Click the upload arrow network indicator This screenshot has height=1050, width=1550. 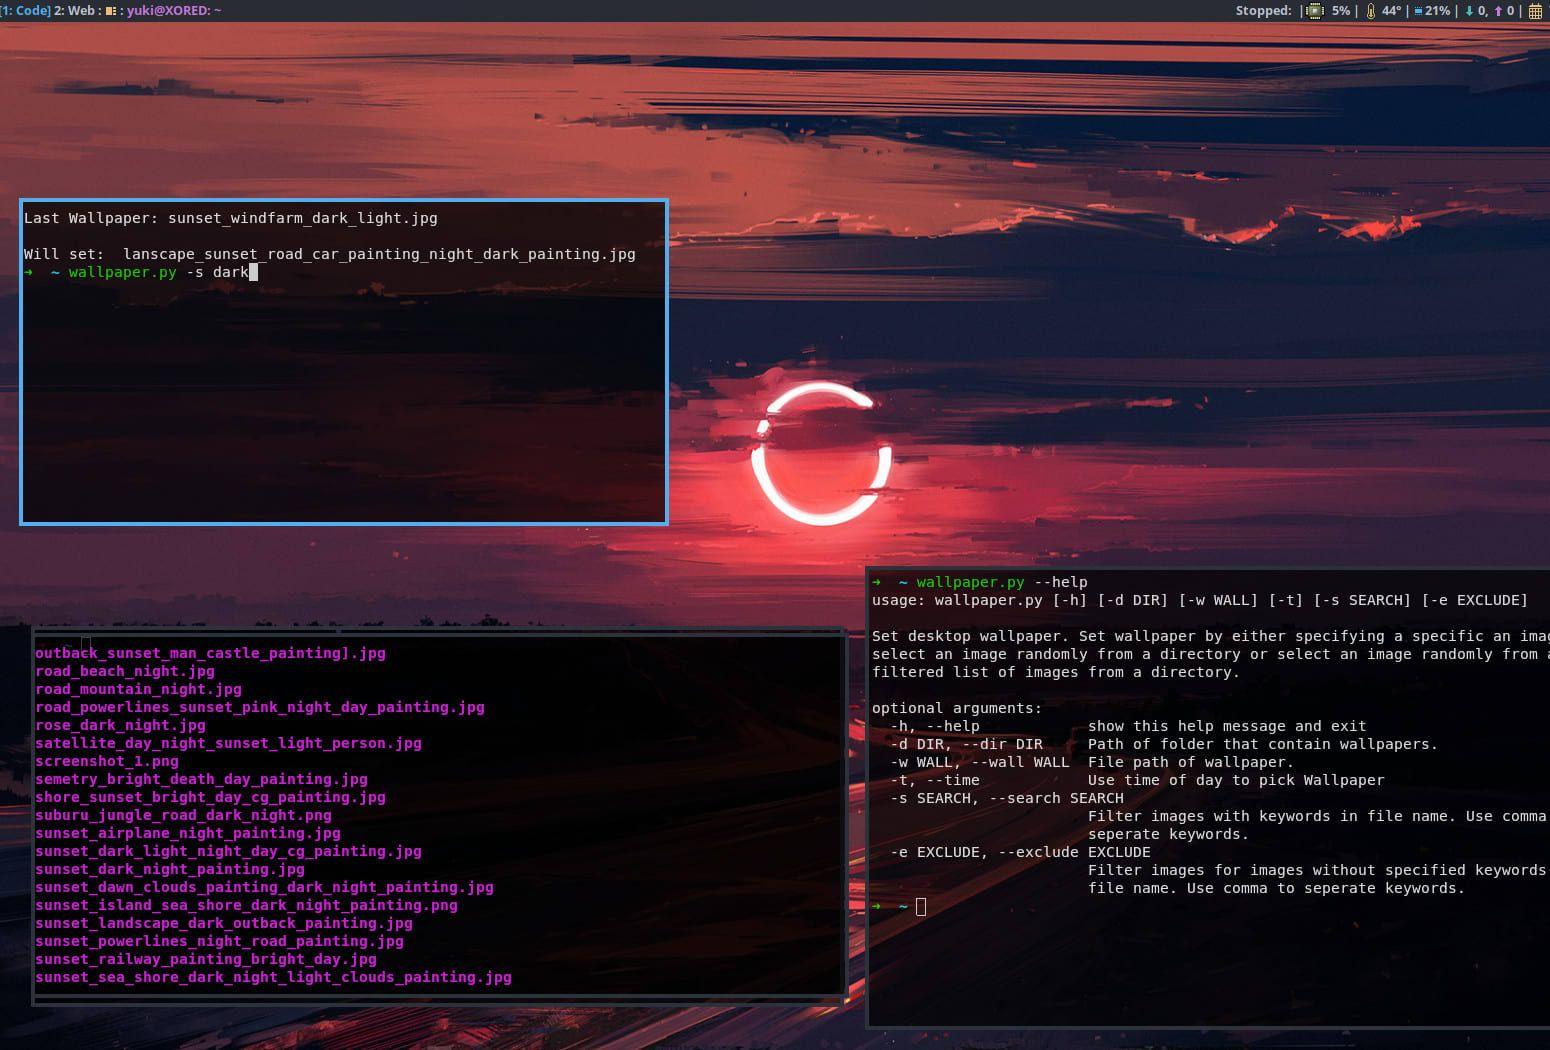point(1498,11)
